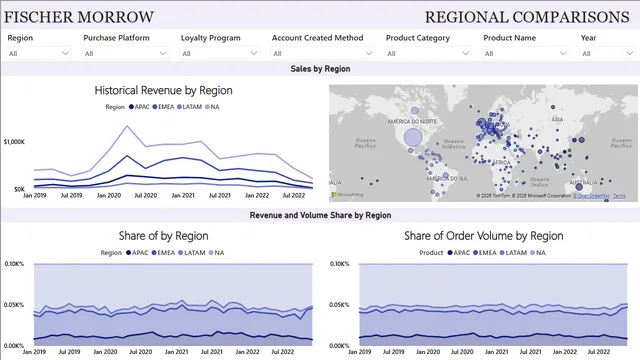This screenshot has width=640, height=360.
Task: Click Jul 2022 label on Historical Revenue axis
Action: 293,196
